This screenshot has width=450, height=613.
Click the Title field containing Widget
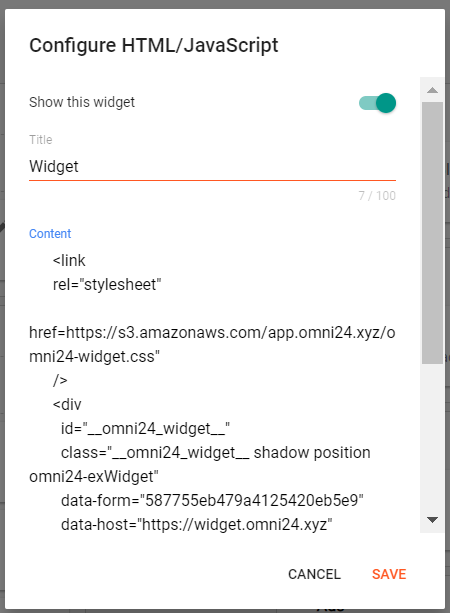tap(212, 167)
